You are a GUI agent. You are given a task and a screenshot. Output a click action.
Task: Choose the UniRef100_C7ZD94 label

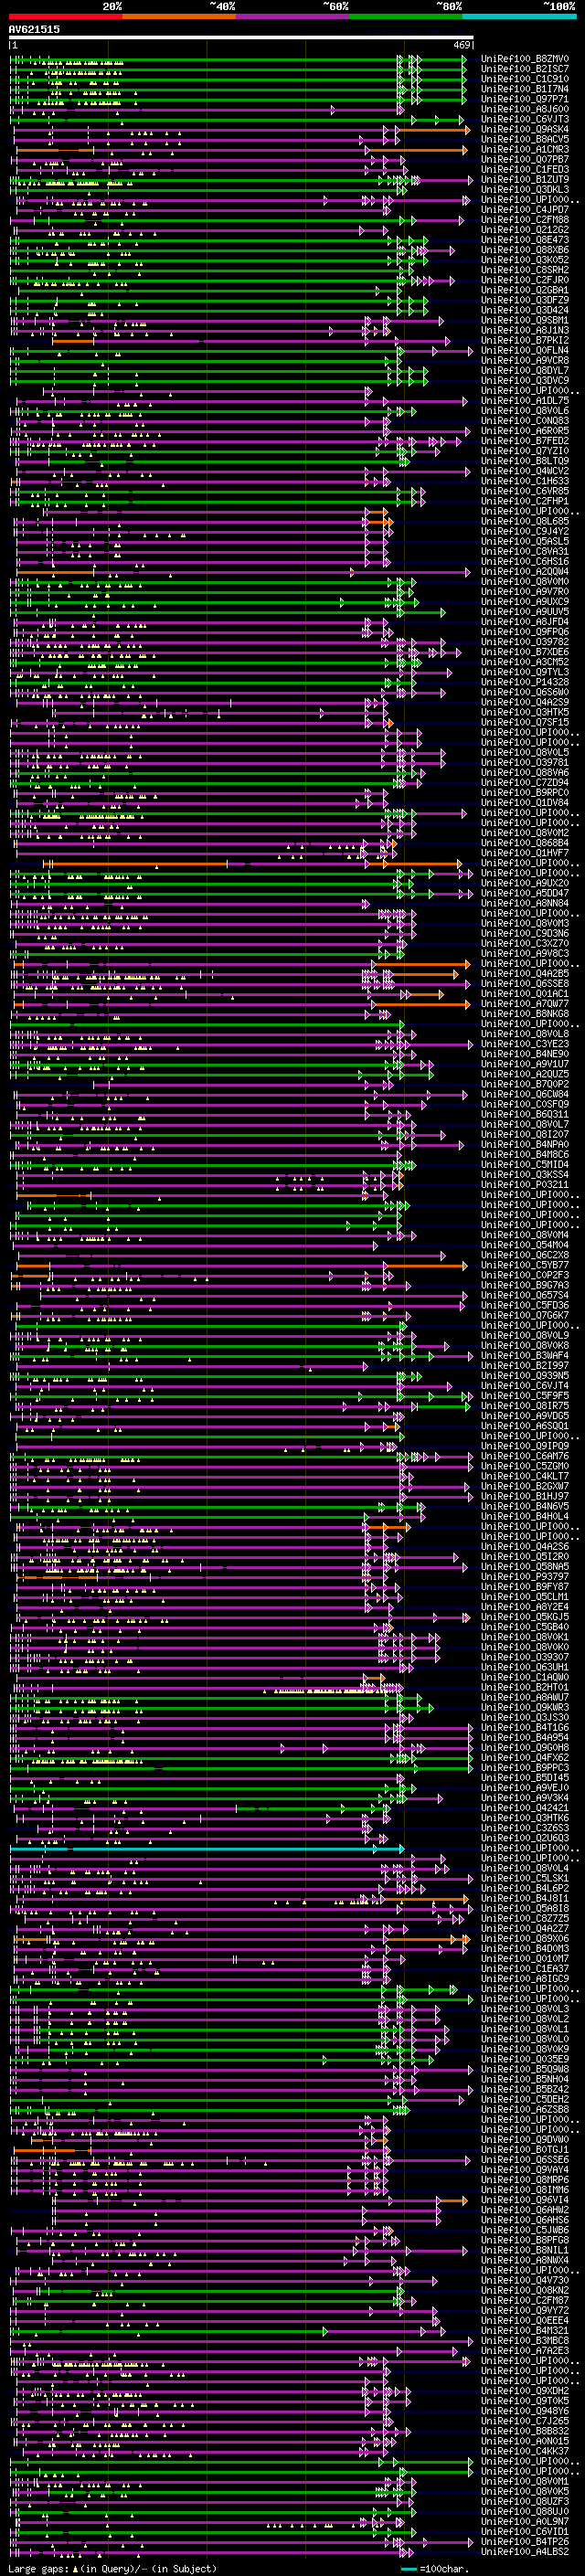[x=524, y=783]
